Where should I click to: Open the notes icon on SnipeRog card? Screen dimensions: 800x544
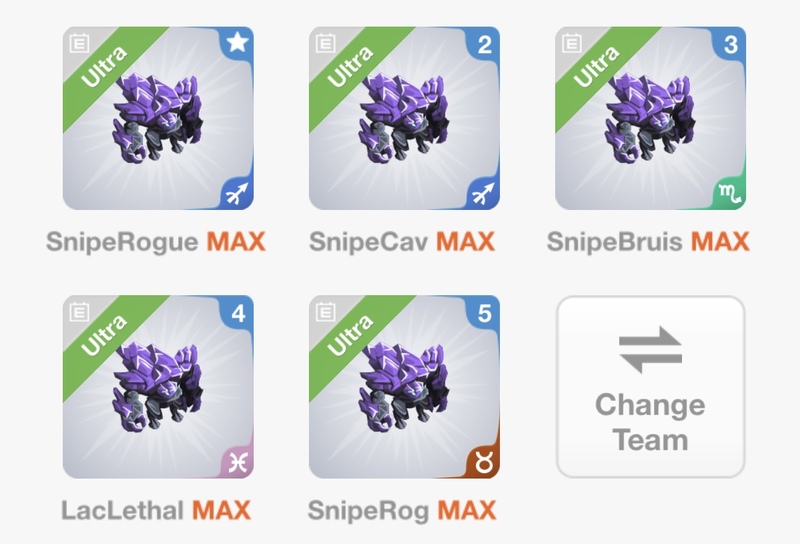click(326, 312)
